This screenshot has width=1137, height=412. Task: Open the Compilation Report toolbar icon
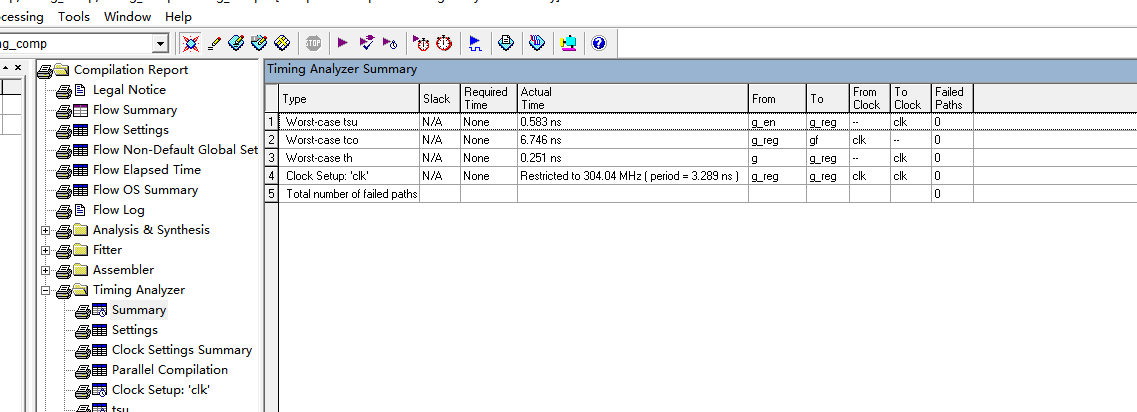[506, 44]
